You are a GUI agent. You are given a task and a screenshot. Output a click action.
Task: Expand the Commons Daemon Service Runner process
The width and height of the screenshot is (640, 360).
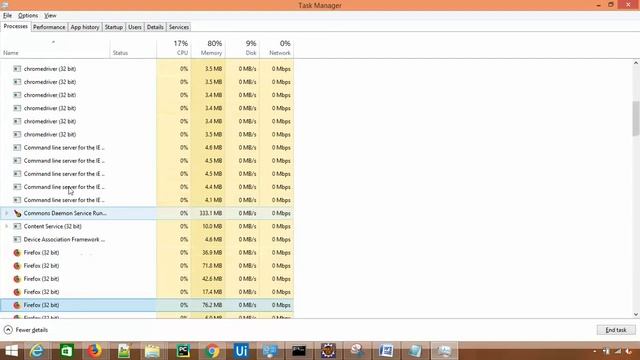(6, 213)
